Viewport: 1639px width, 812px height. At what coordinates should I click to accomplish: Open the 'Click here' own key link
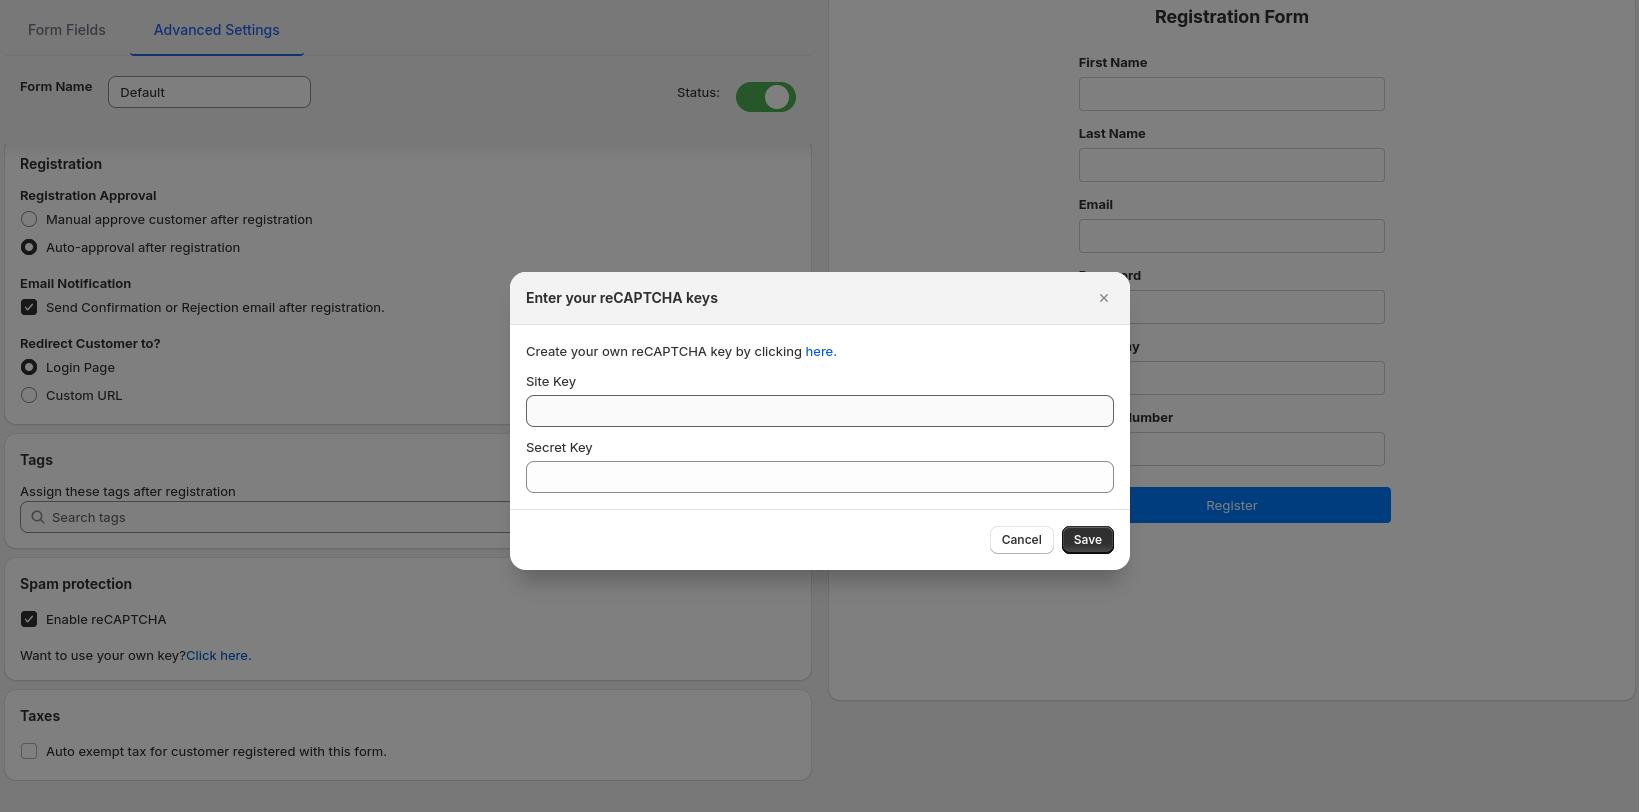click(218, 656)
